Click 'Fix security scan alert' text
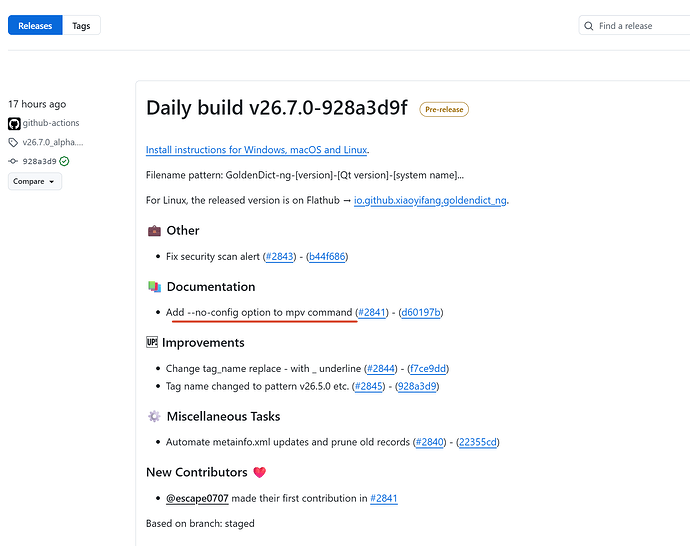This screenshot has width=690, height=546. (x=213, y=257)
